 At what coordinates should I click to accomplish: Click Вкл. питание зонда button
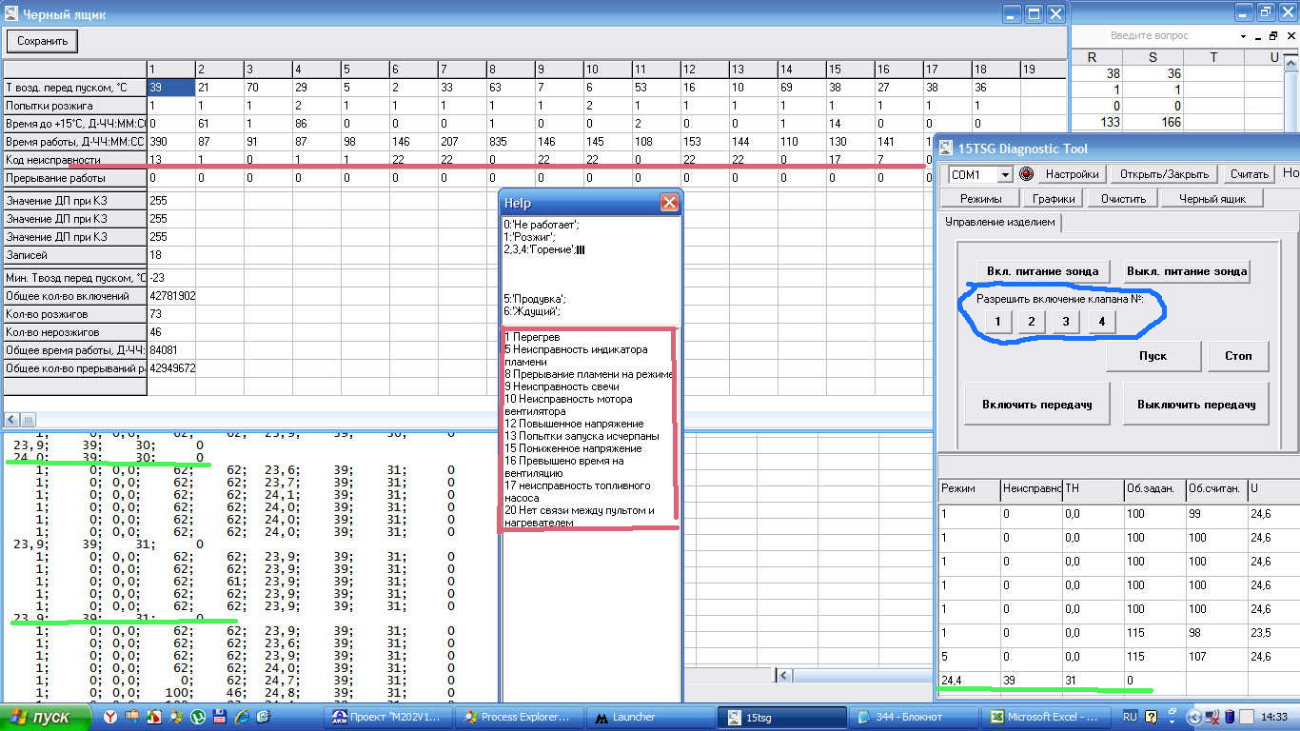pos(1042,271)
